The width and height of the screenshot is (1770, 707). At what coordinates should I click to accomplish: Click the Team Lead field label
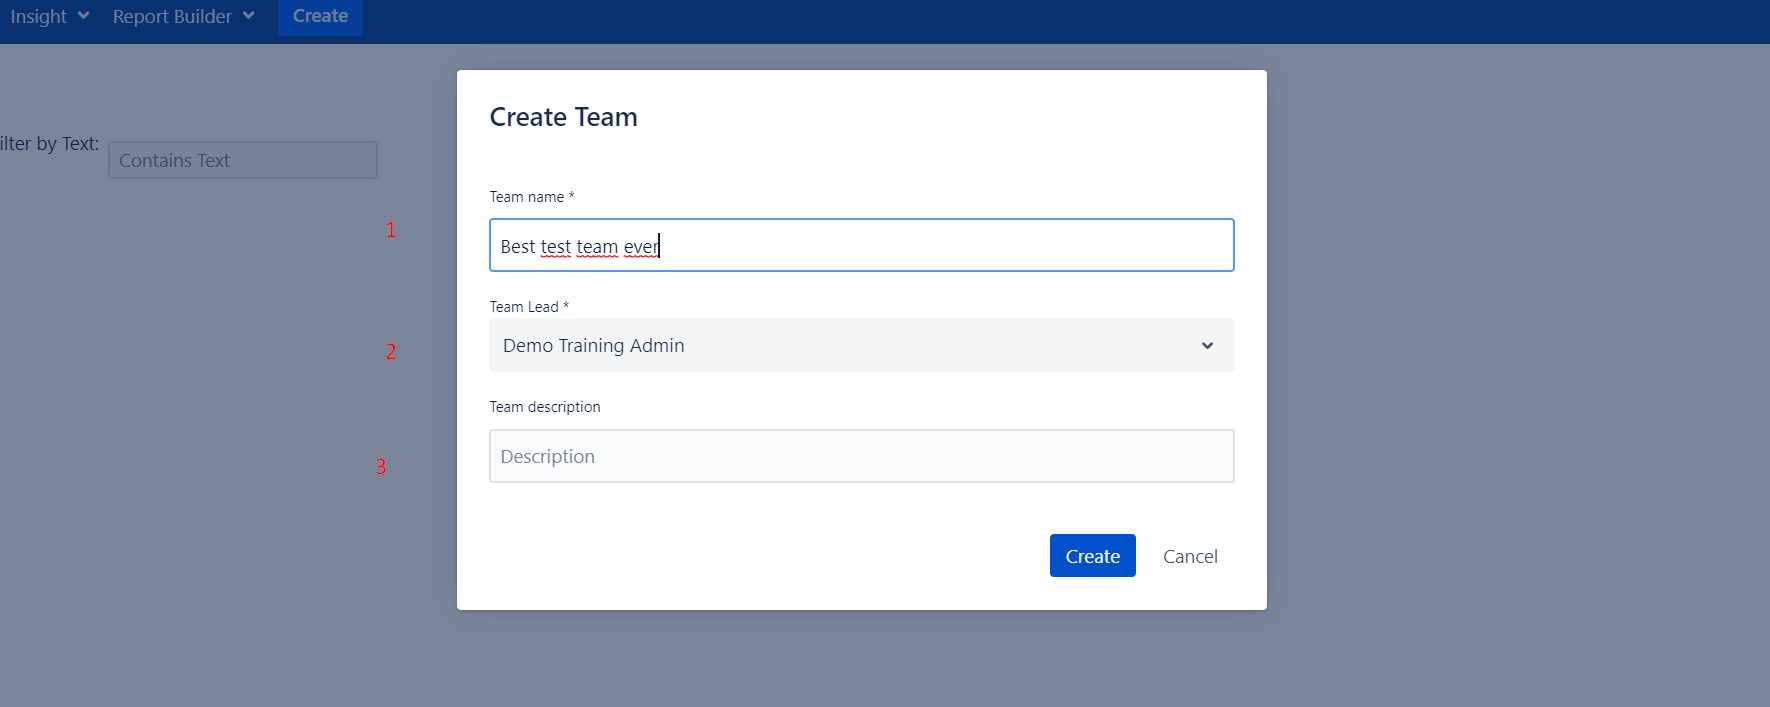524,307
